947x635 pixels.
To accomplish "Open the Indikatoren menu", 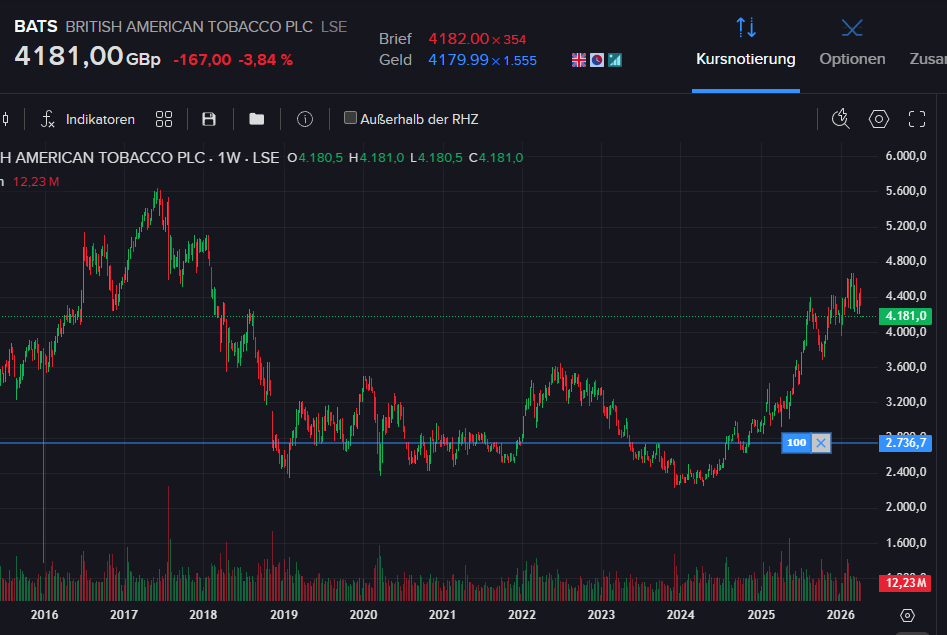I will (x=88, y=120).
